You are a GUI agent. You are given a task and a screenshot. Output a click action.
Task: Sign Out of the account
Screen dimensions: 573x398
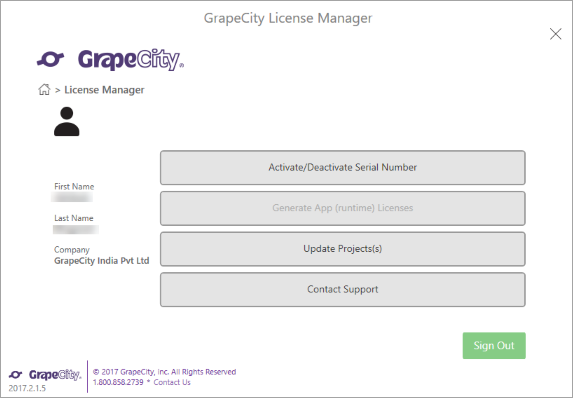(494, 345)
